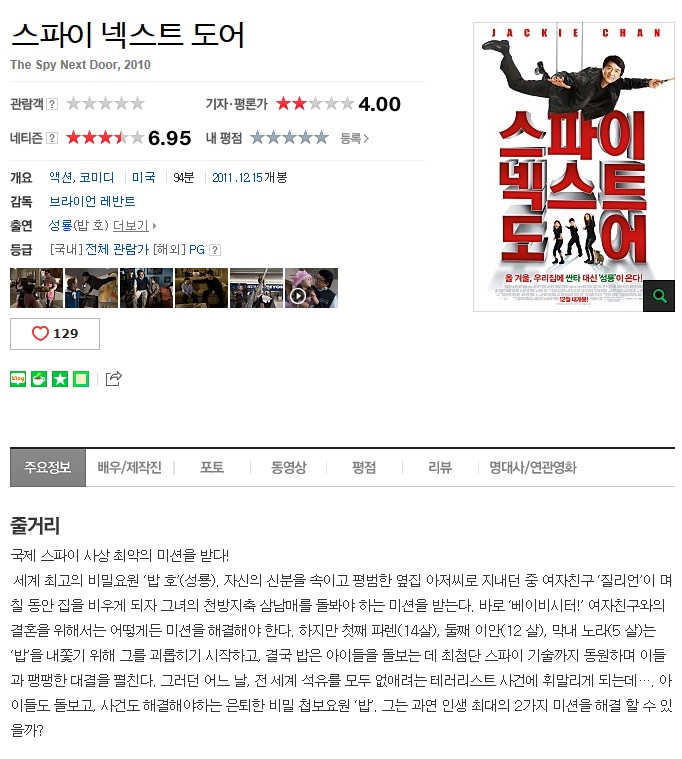
Task: Set my rating on 내 평점 stars
Action: [x=289, y=138]
